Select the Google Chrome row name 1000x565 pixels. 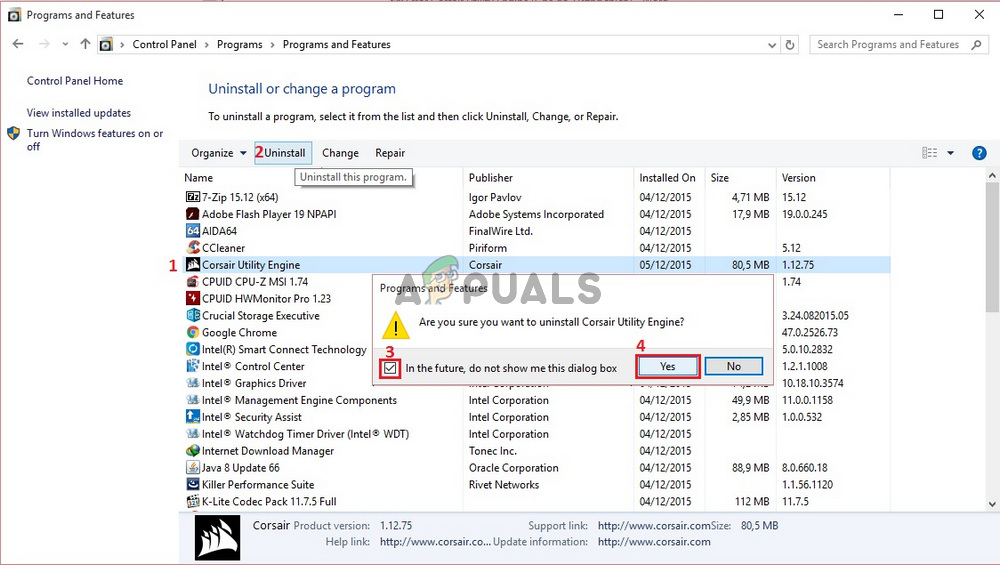click(239, 332)
